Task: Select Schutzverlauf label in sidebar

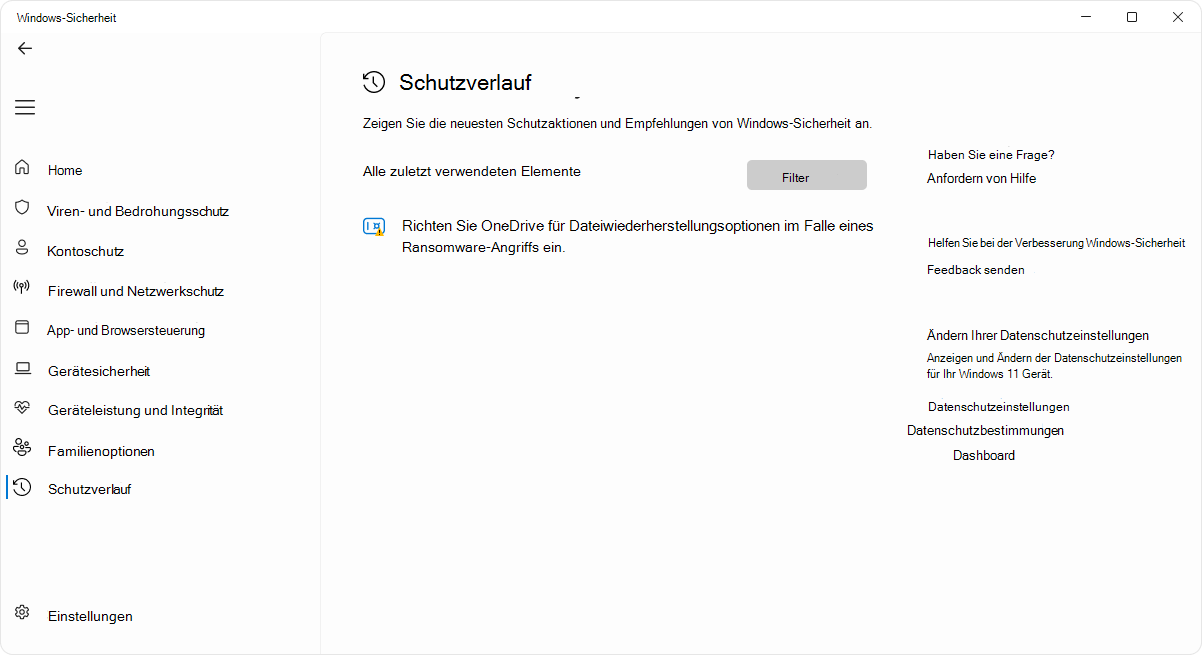Action: pos(90,489)
